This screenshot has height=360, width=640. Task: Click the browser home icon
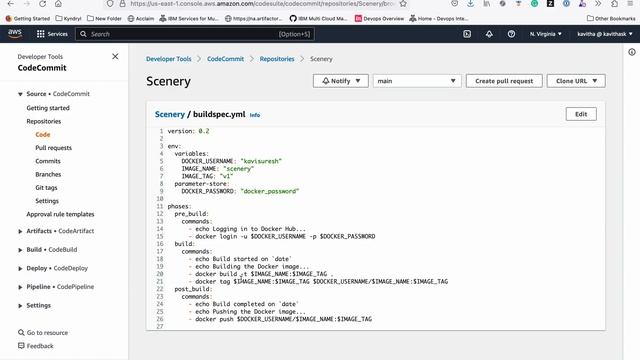58,4
